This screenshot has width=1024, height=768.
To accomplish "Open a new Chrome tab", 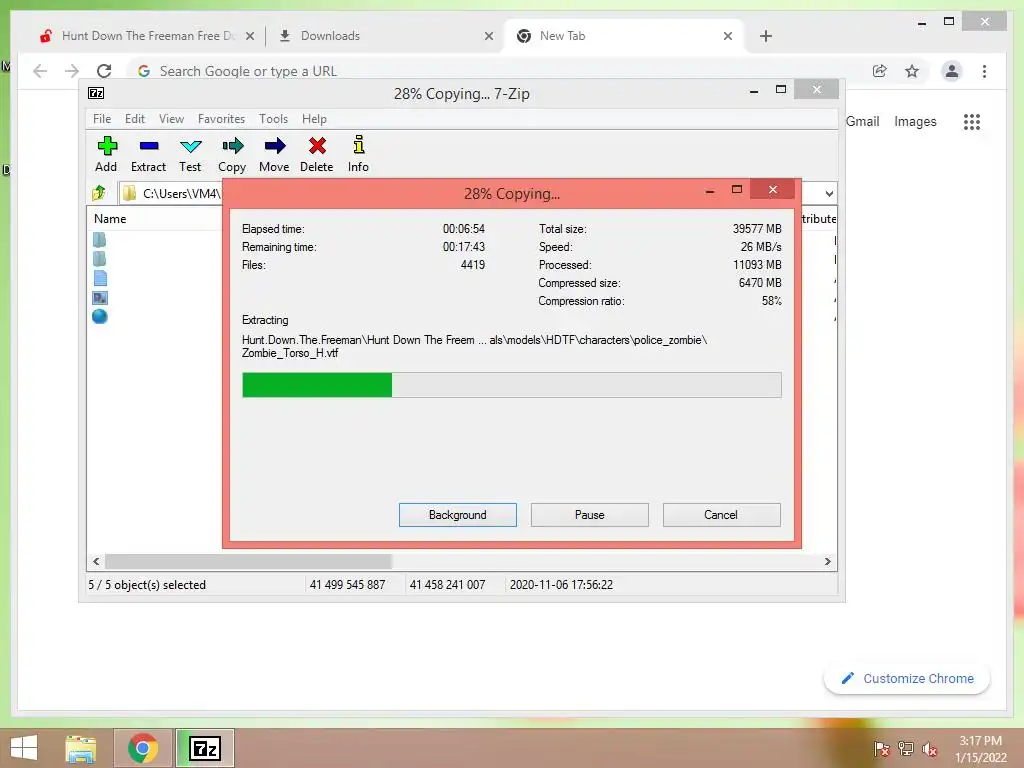I will [766, 36].
